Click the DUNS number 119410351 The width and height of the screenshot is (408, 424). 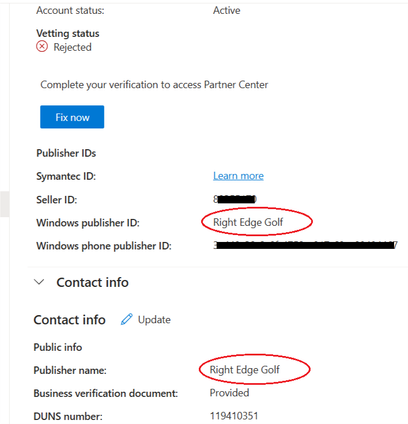[234, 416]
